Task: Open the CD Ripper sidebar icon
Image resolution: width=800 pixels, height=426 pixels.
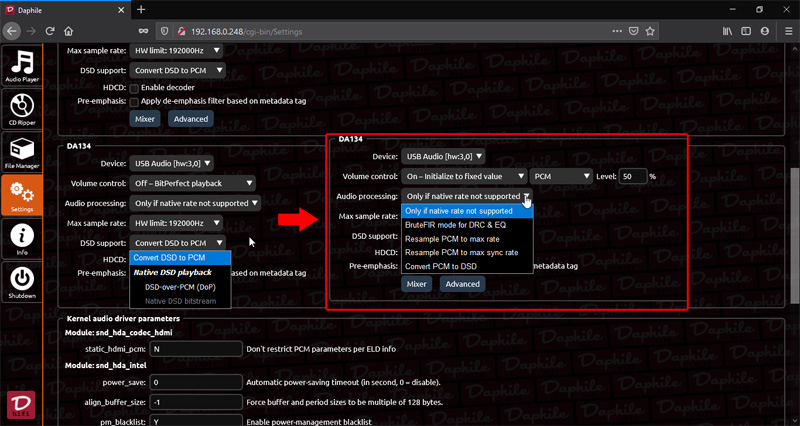Action: point(21,109)
